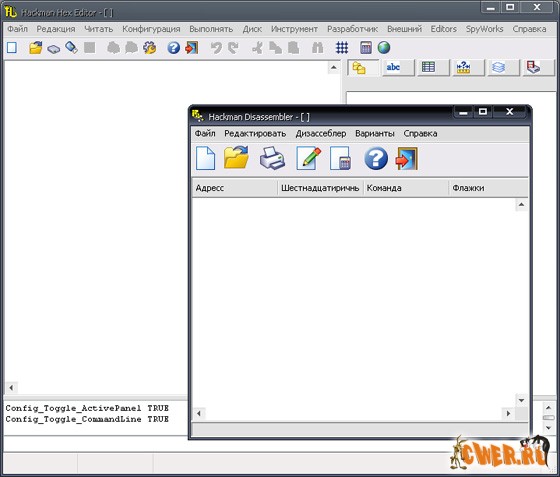Open the Выполнять menu
The image size is (560, 477).
pos(211,29)
